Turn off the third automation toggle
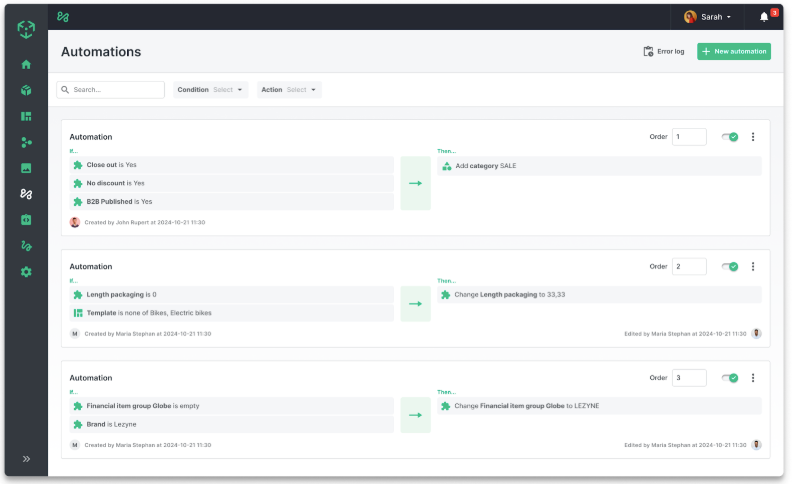792x484 pixels. point(730,378)
